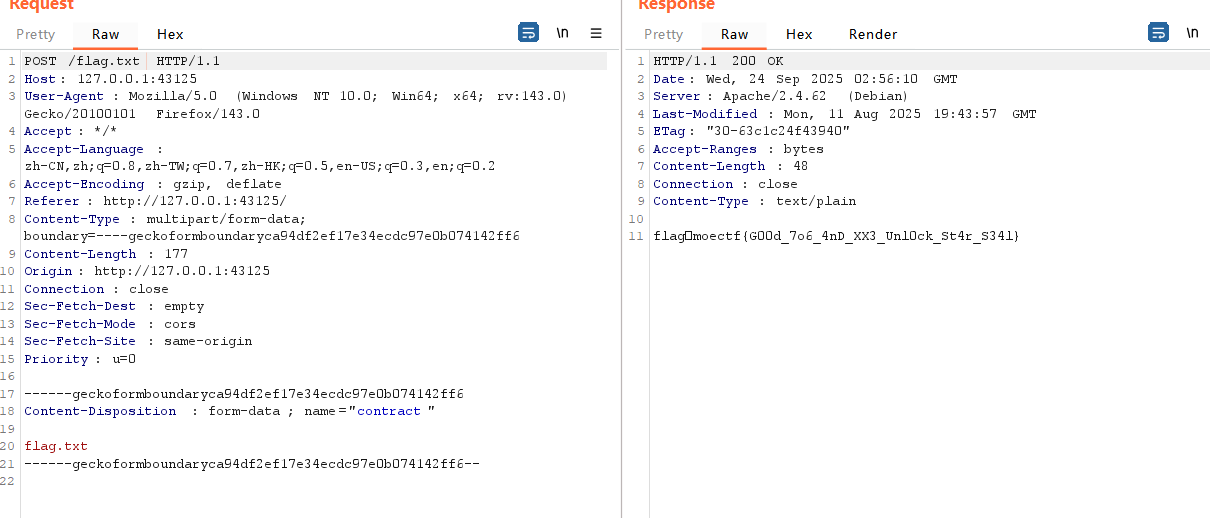Select the request Raw tab
Image resolution: width=1210 pixels, height=518 pixels.
[x=106, y=34]
